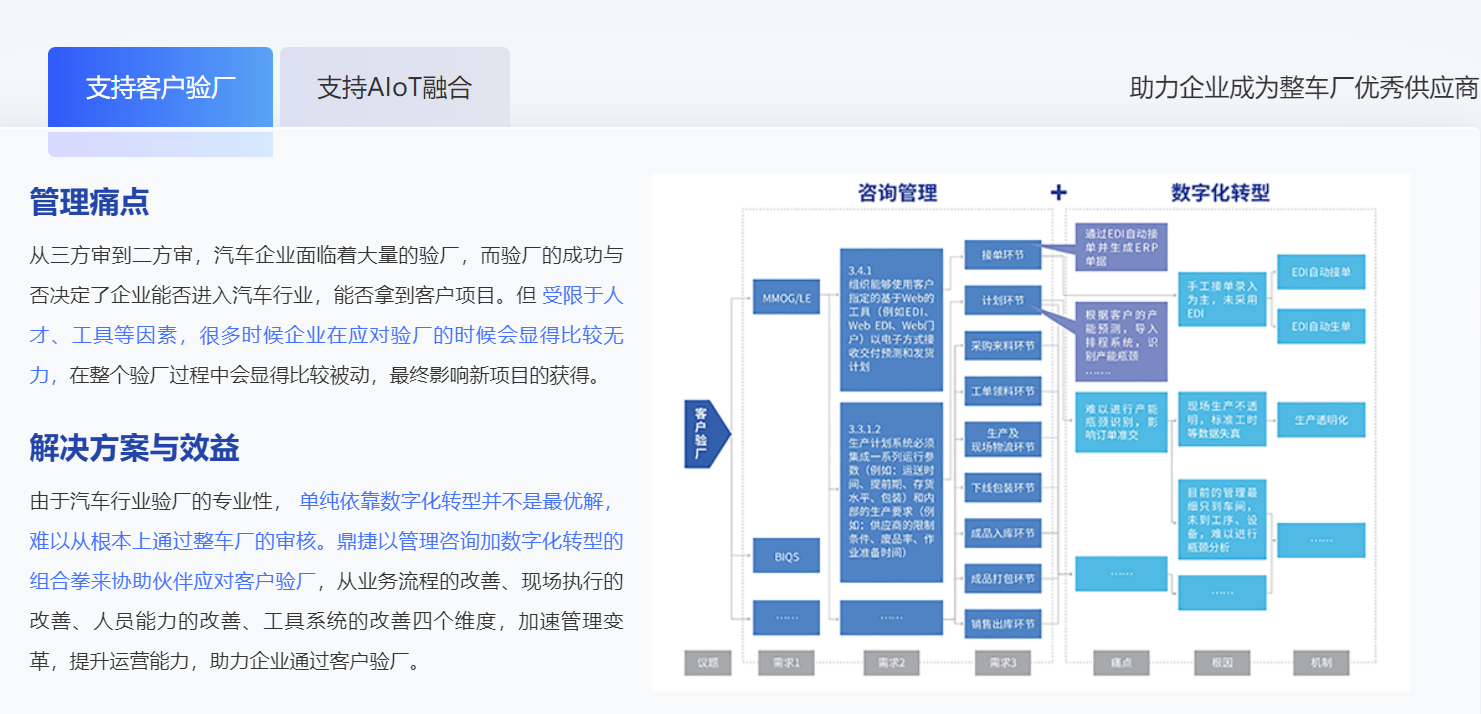Click the MMOG/LE box

[786, 298]
